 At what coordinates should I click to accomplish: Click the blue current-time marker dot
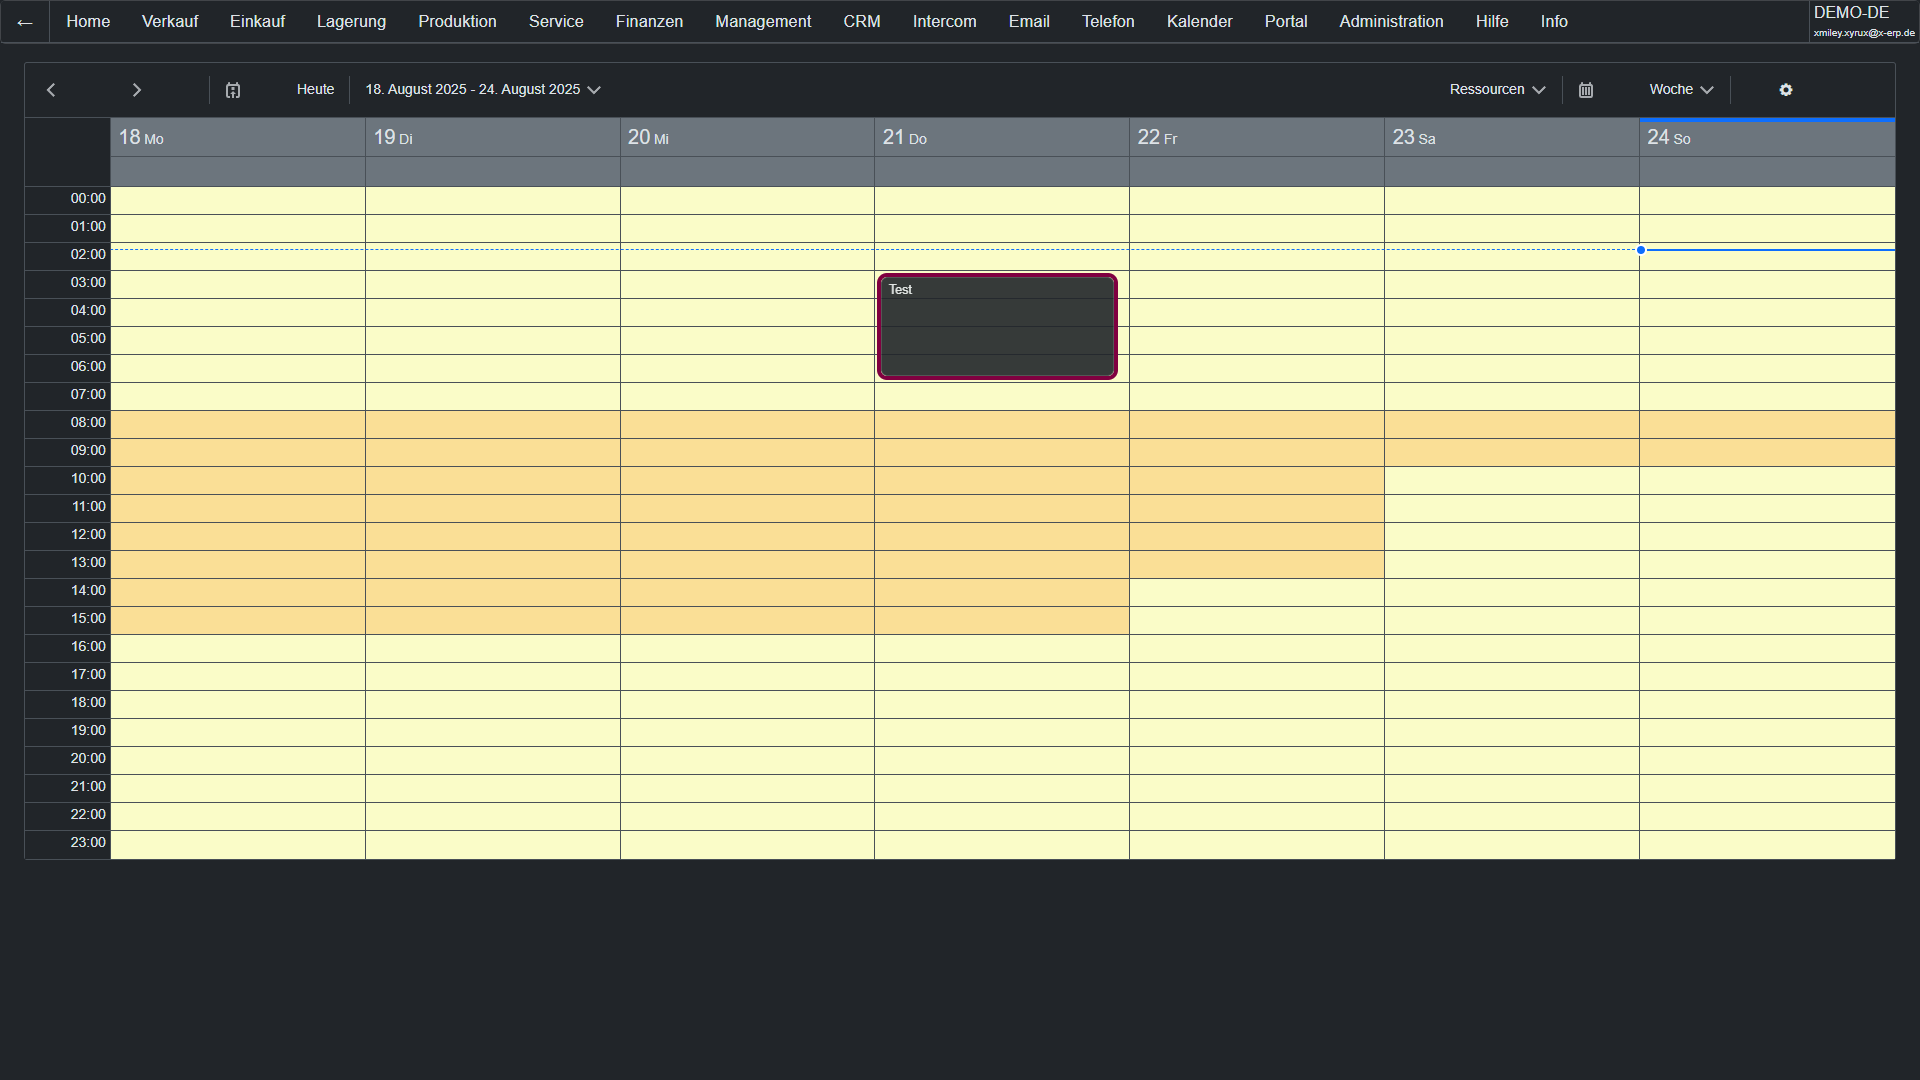(1641, 250)
